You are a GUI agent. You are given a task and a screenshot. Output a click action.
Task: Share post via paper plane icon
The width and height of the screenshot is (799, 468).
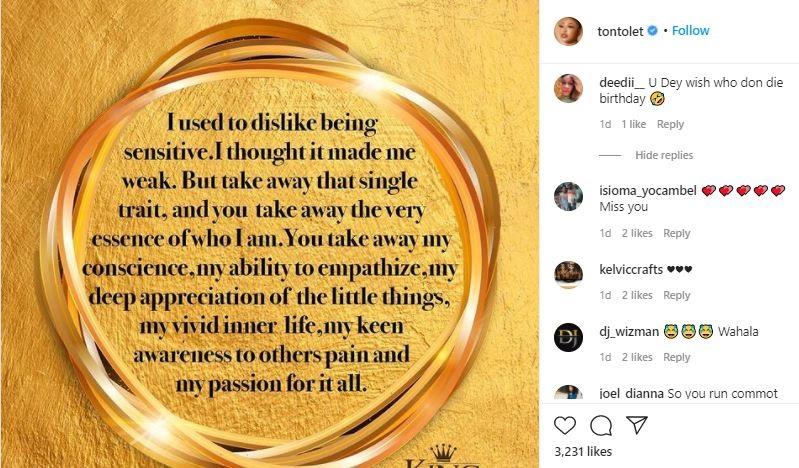coord(635,426)
